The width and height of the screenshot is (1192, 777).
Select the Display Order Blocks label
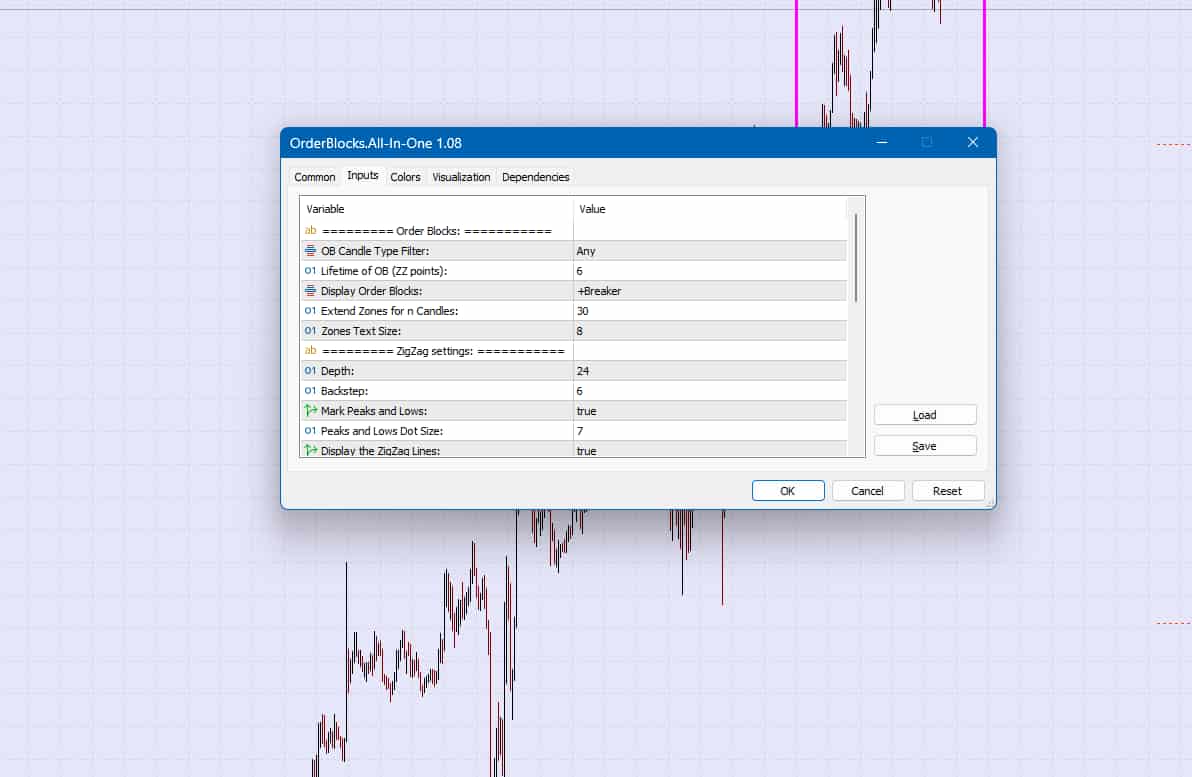pyautogui.click(x=371, y=291)
